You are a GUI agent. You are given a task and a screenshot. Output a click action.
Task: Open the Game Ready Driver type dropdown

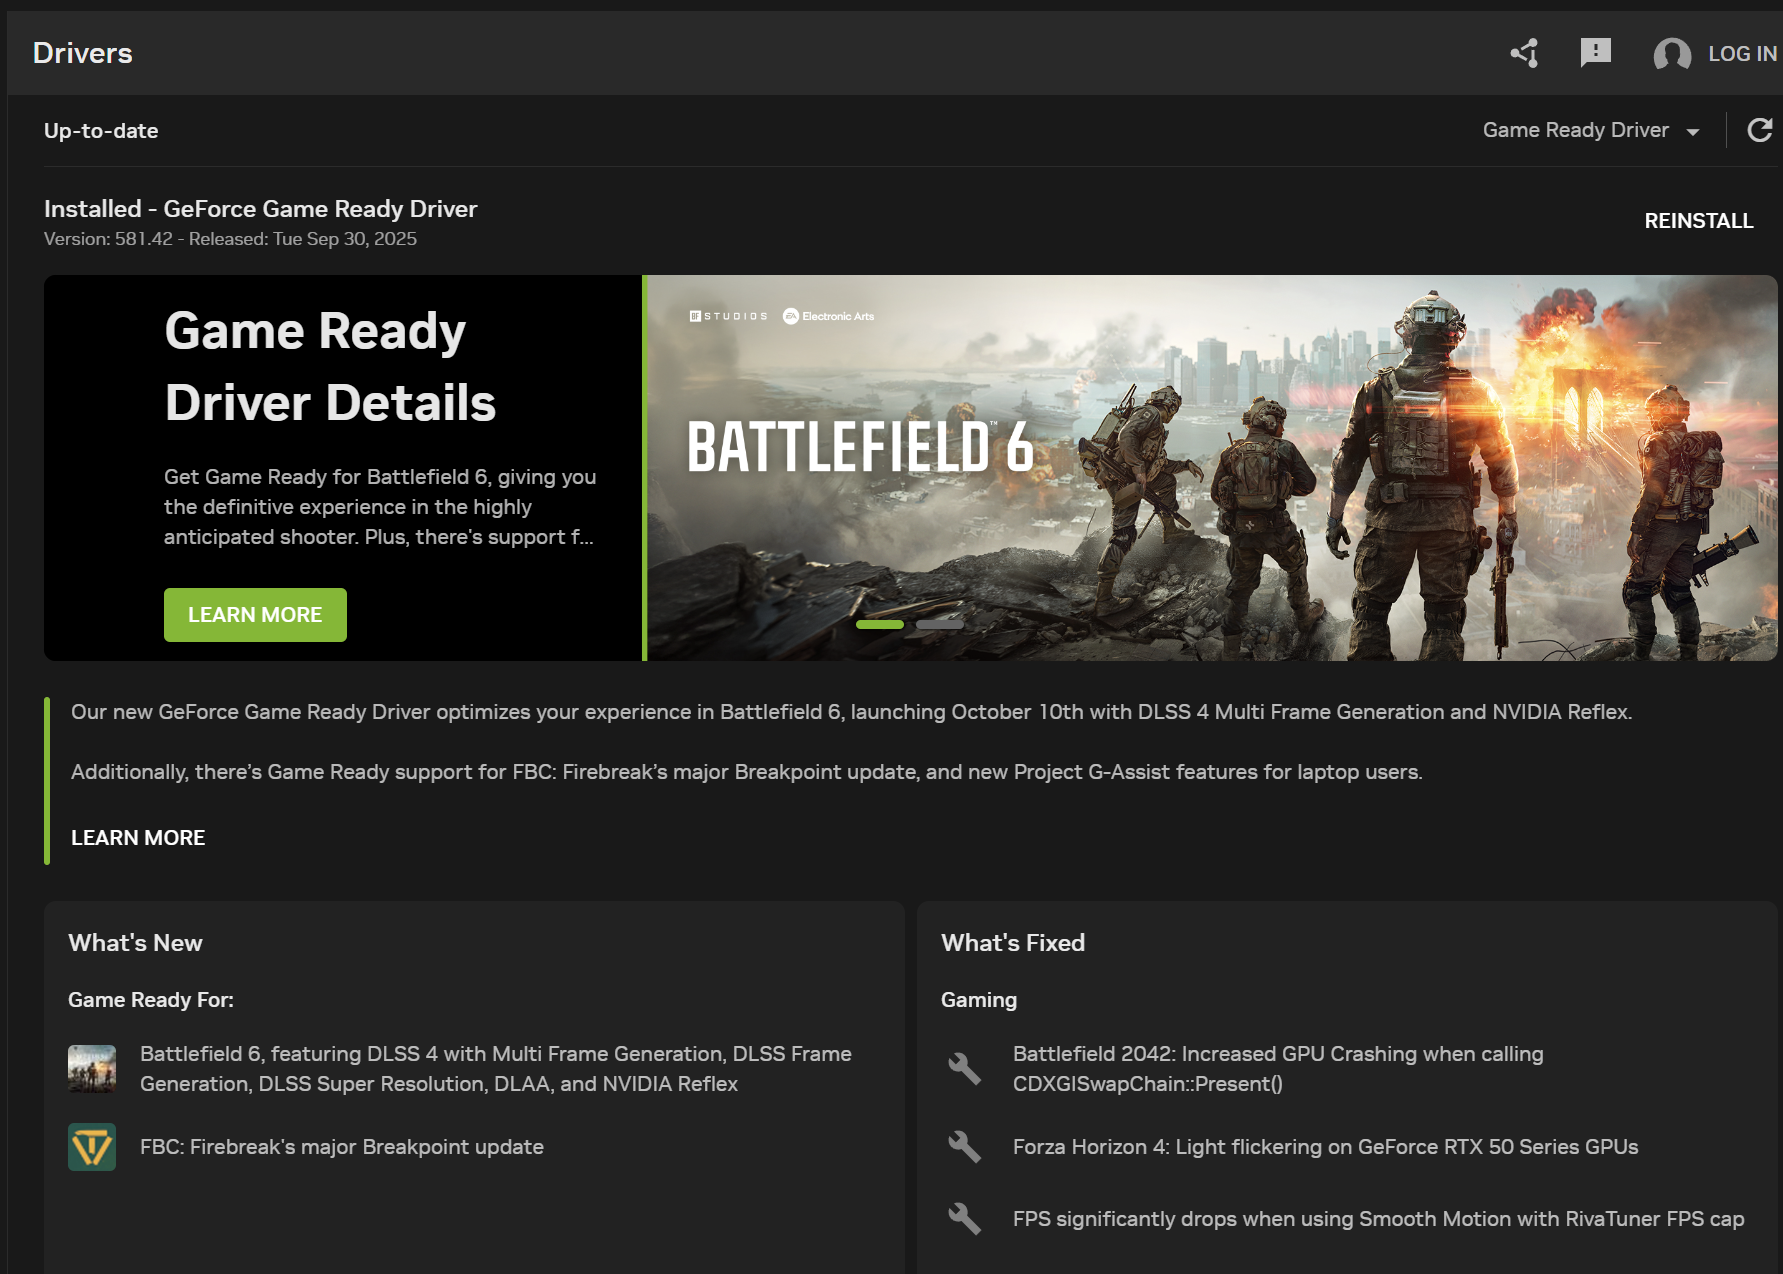1591,130
